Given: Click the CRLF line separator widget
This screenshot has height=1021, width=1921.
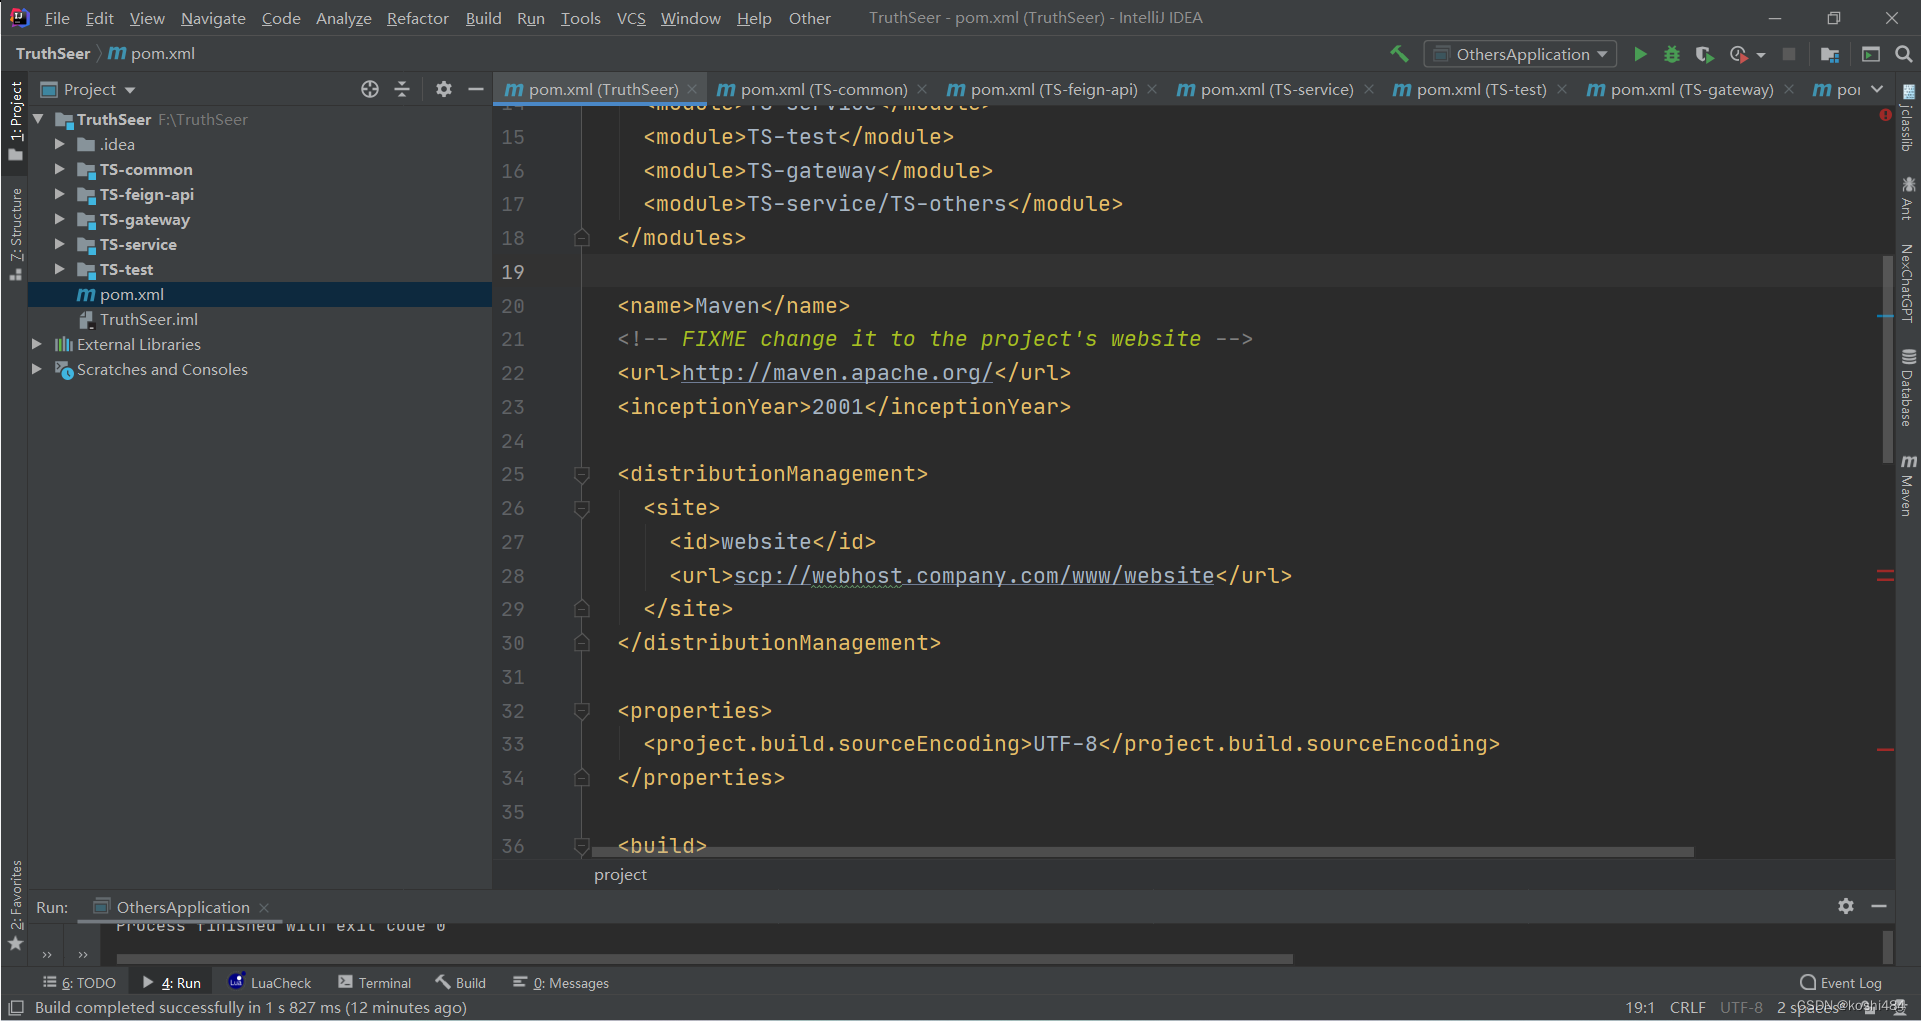Looking at the screenshot, I should click(1688, 1007).
